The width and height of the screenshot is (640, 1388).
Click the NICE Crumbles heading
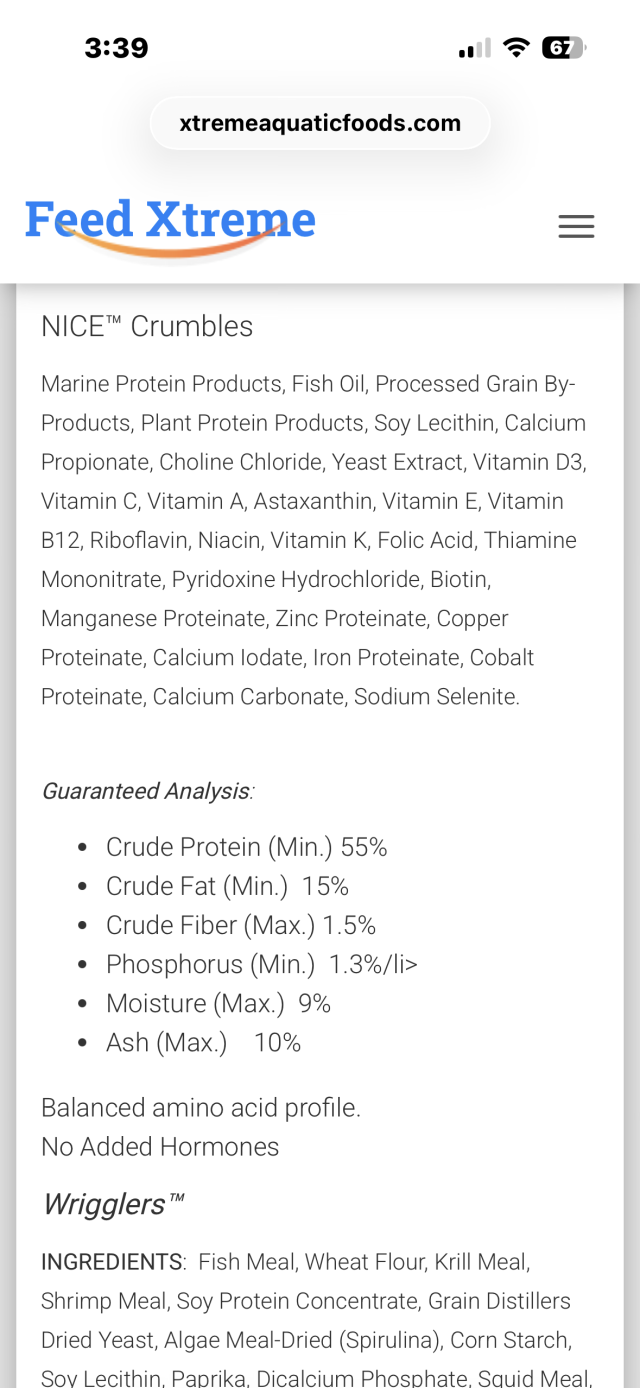[x=147, y=326]
